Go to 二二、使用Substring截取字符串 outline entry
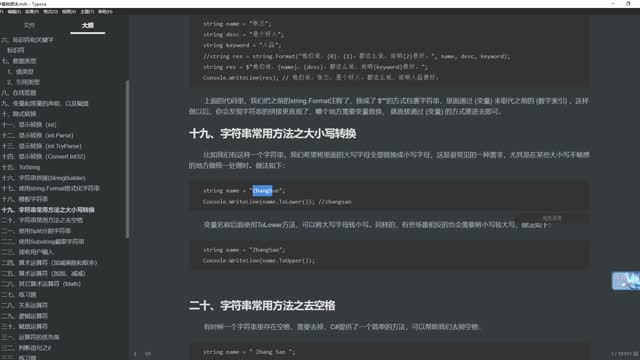The height and width of the screenshot is (360, 640). [x=43, y=242]
